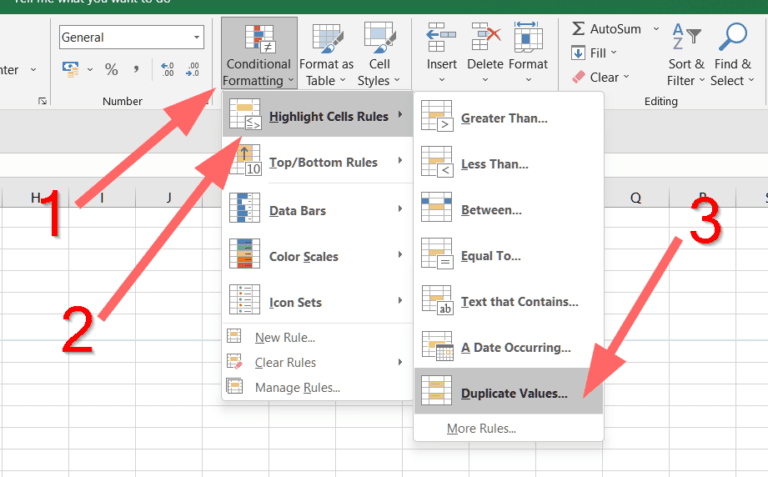The height and width of the screenshot is (477, 768).
Task: Click the Icon Sets list icon
Action: point(244,299)
